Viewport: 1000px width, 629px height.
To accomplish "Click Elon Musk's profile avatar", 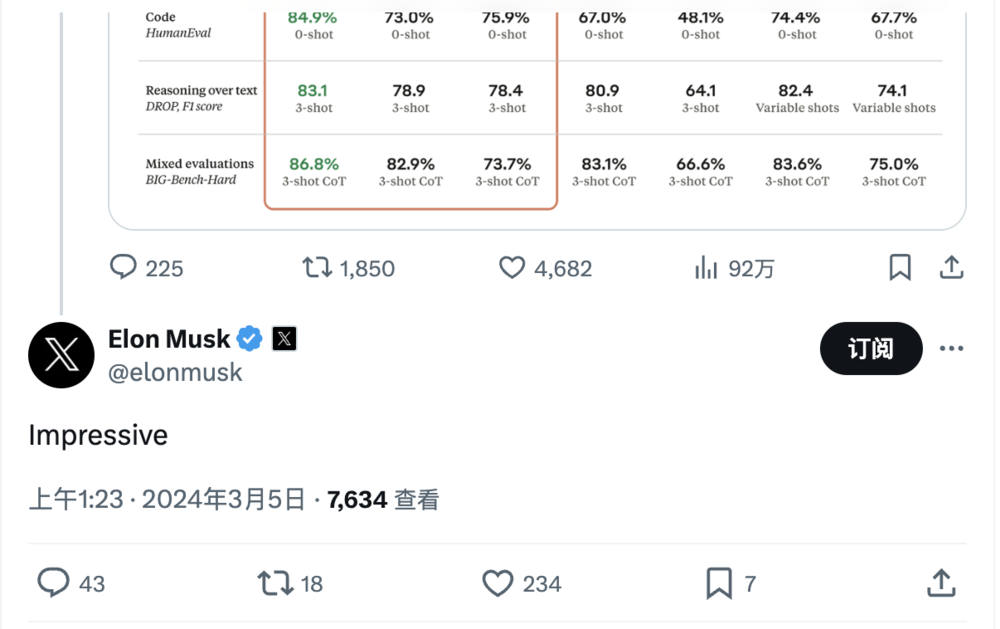I will coord(61,355).
